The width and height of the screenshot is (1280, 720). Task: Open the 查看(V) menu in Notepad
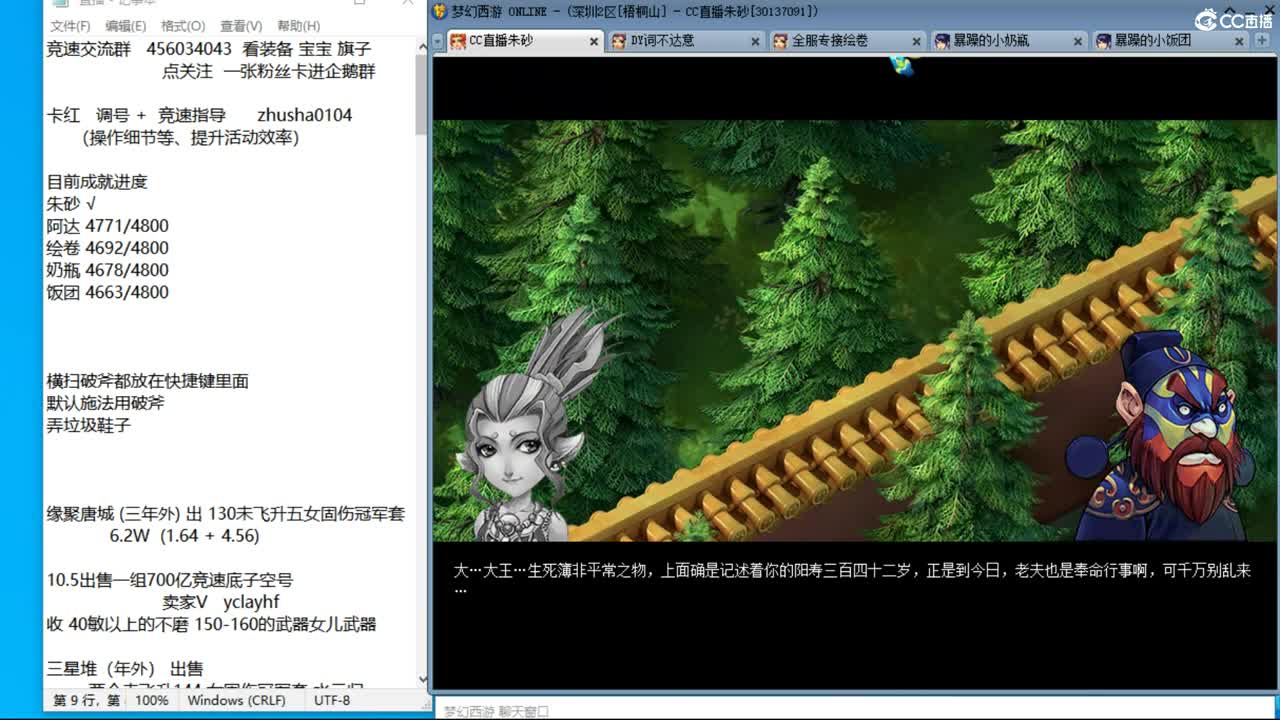coord(241,26)
